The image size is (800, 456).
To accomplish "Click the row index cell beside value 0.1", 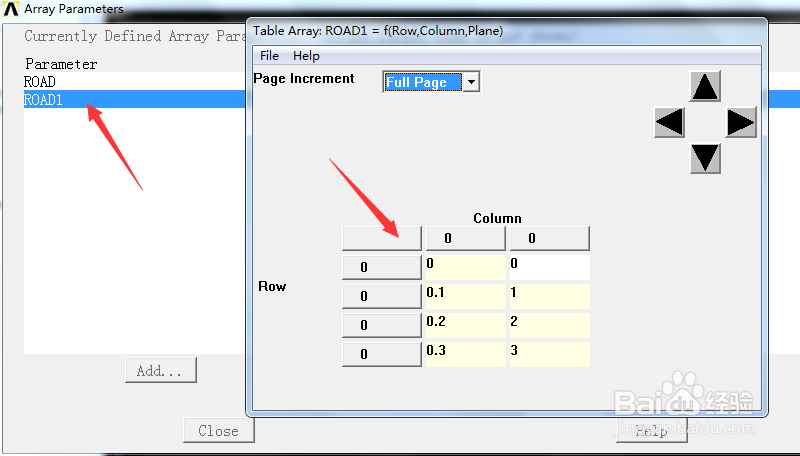I will (x=382, y=296).
